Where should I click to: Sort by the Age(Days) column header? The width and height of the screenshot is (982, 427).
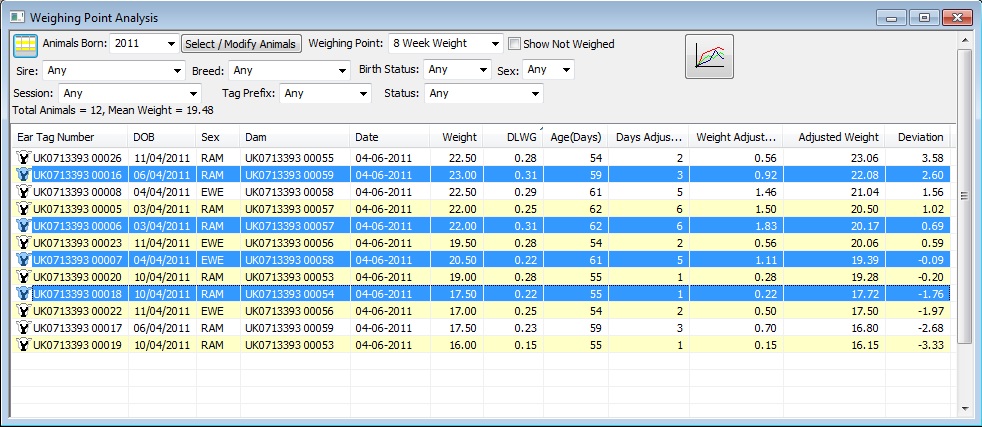point(576,137)
